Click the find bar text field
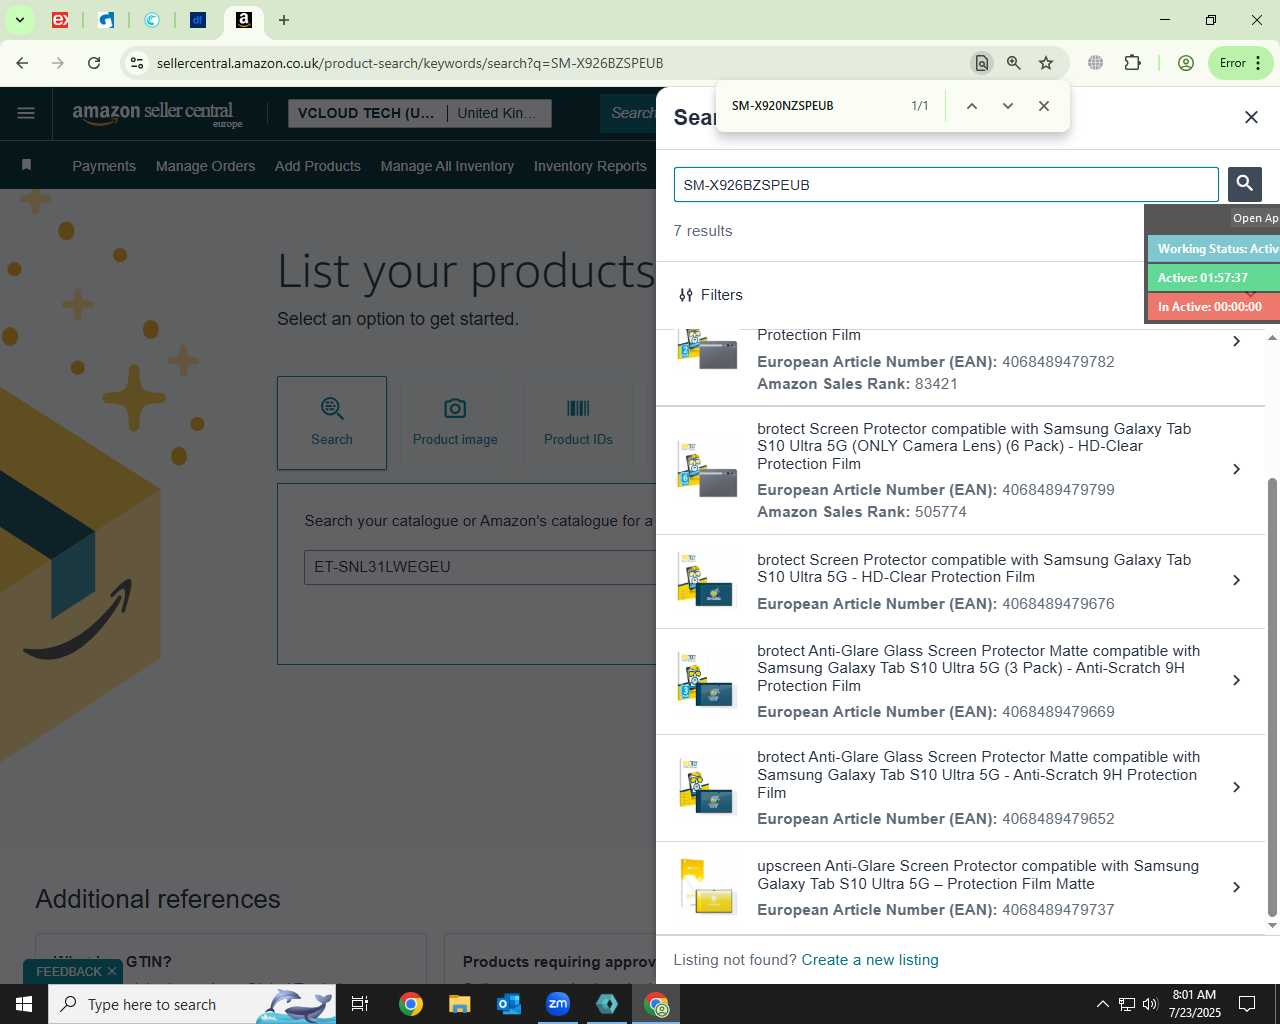The height and width of the screenshot is (1024, 1280). pos(815,106)
